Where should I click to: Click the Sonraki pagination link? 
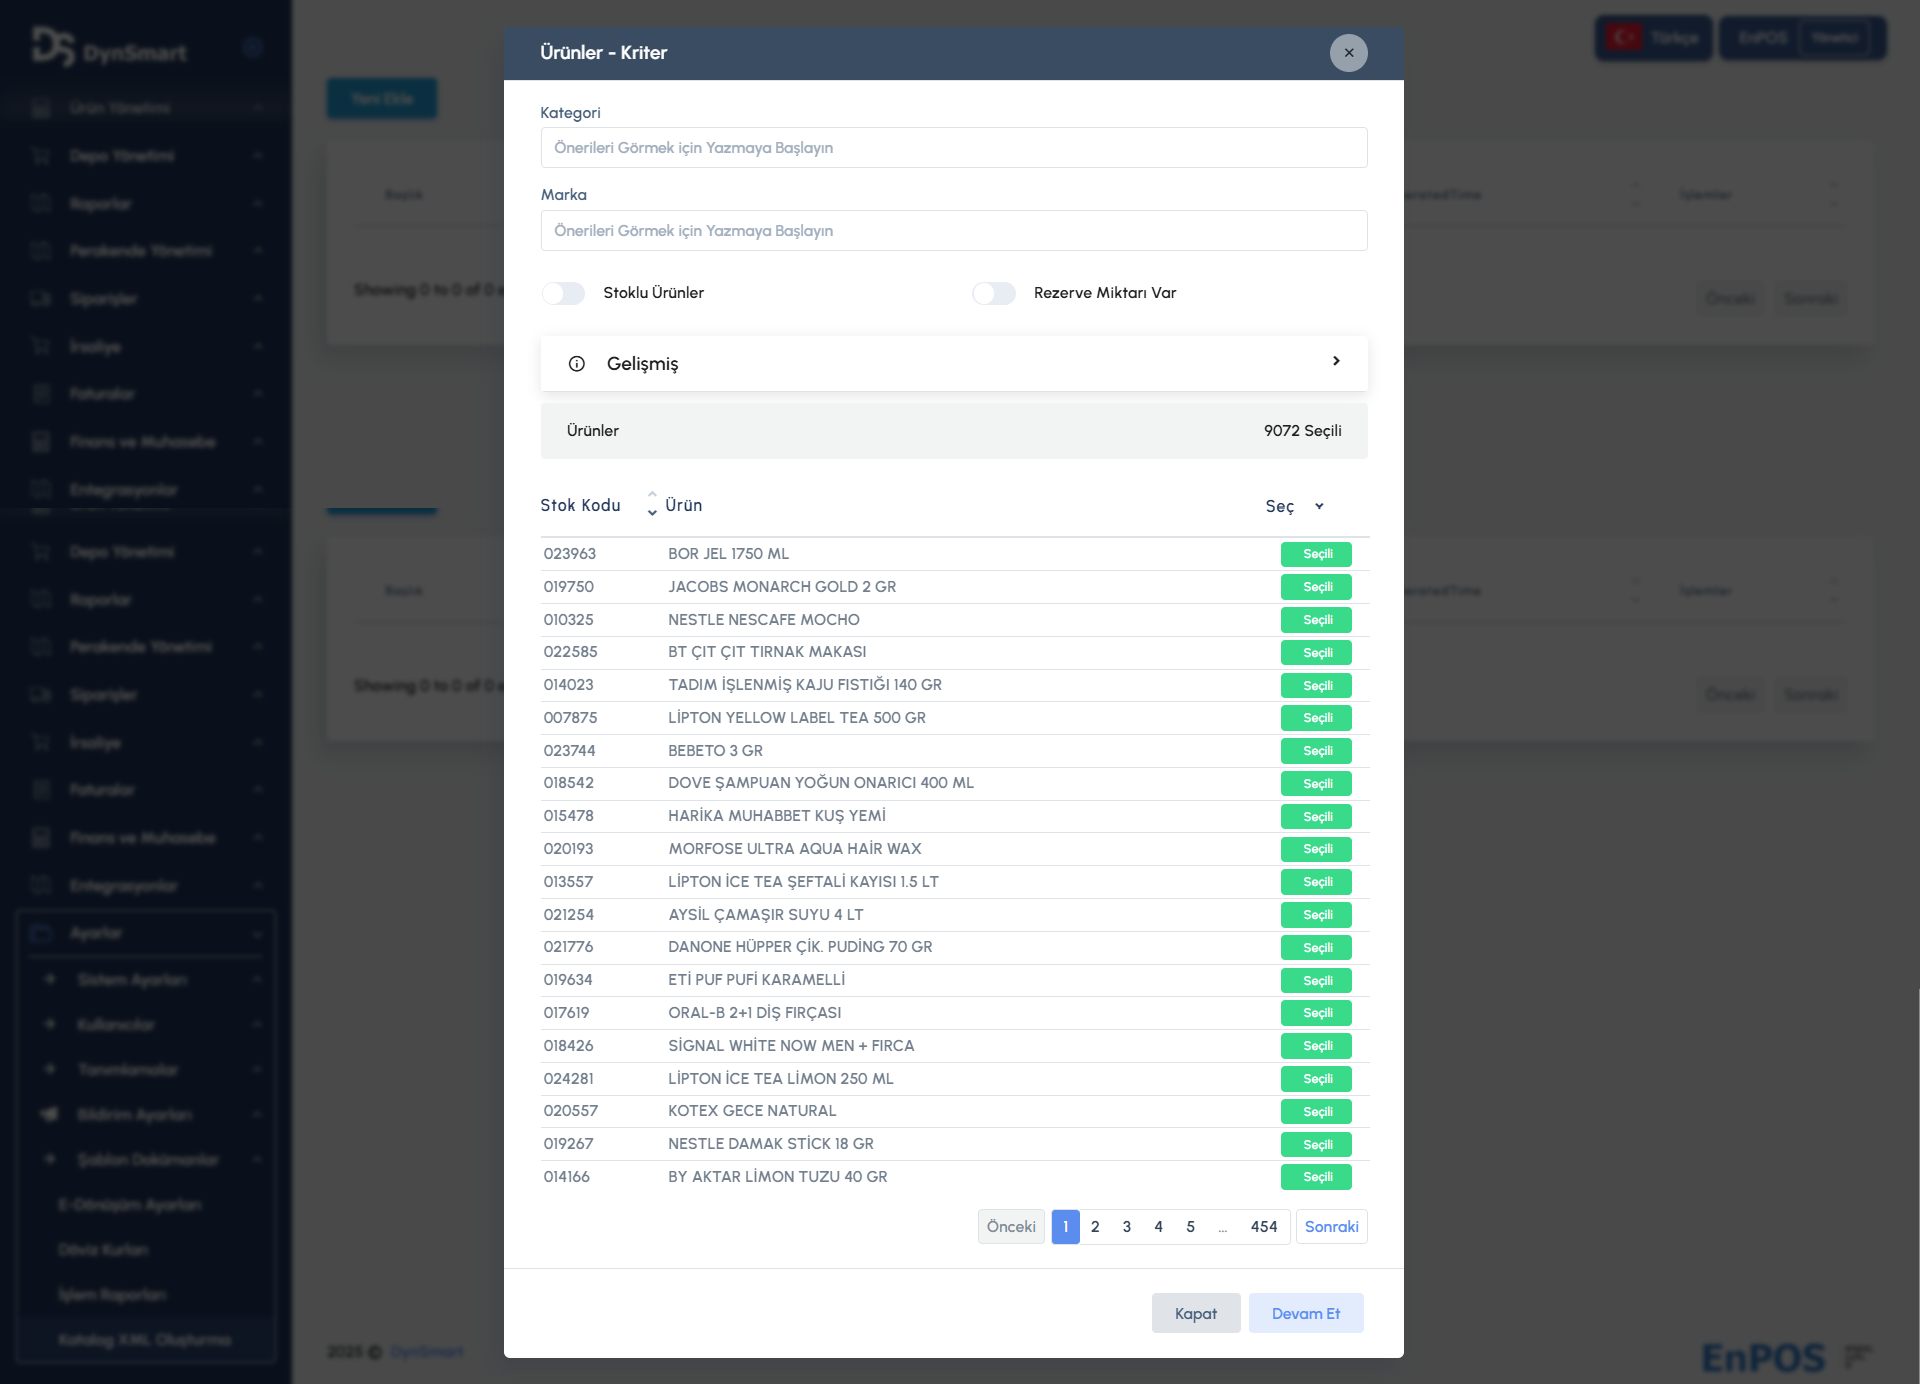(x=1331, y=1227)
